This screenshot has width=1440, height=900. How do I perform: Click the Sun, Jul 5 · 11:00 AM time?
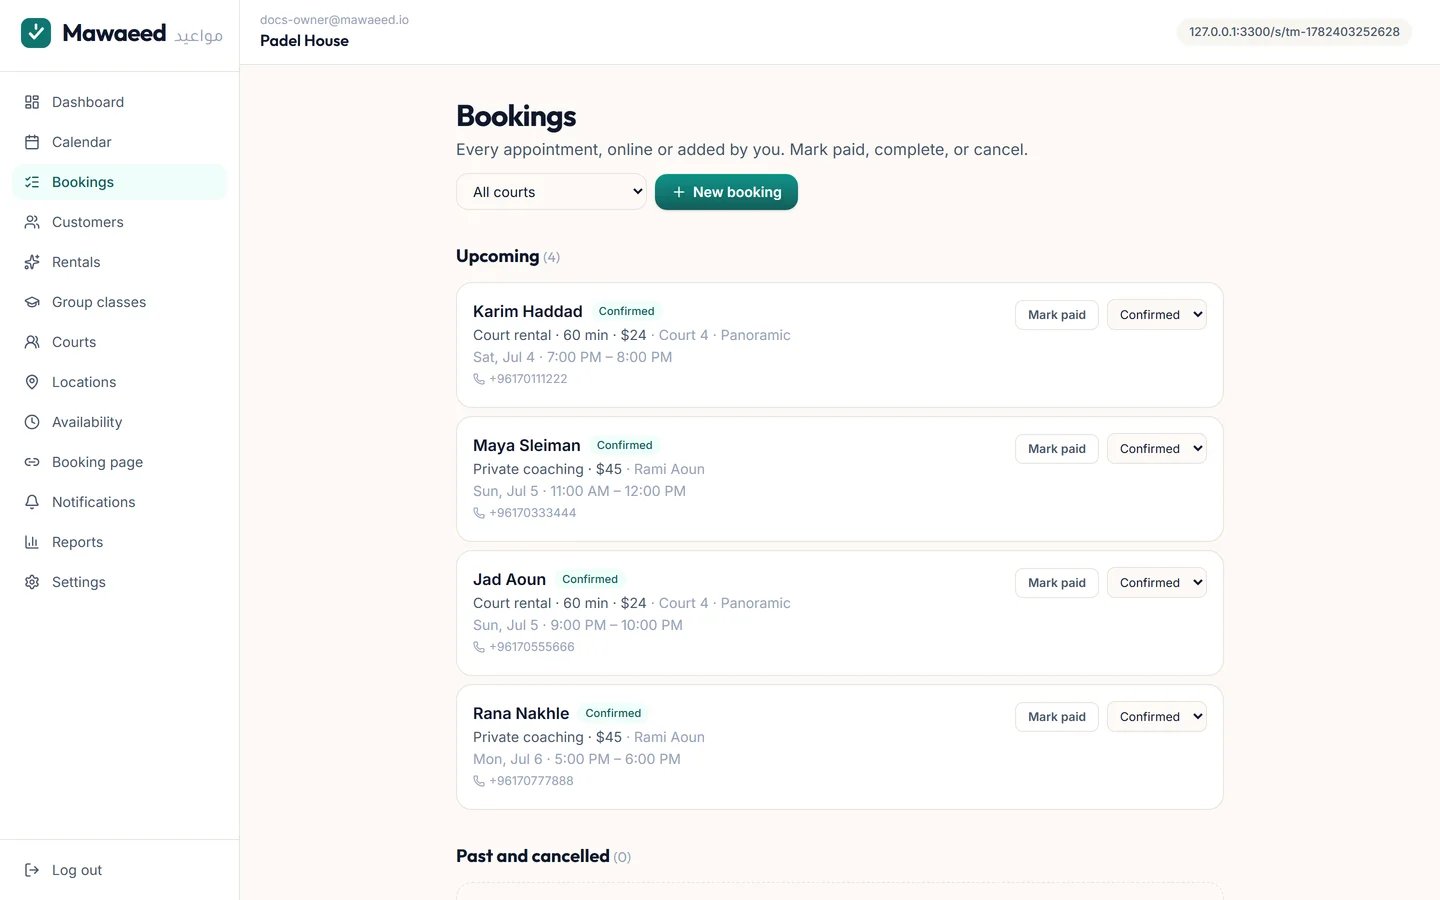pos(580,491)
